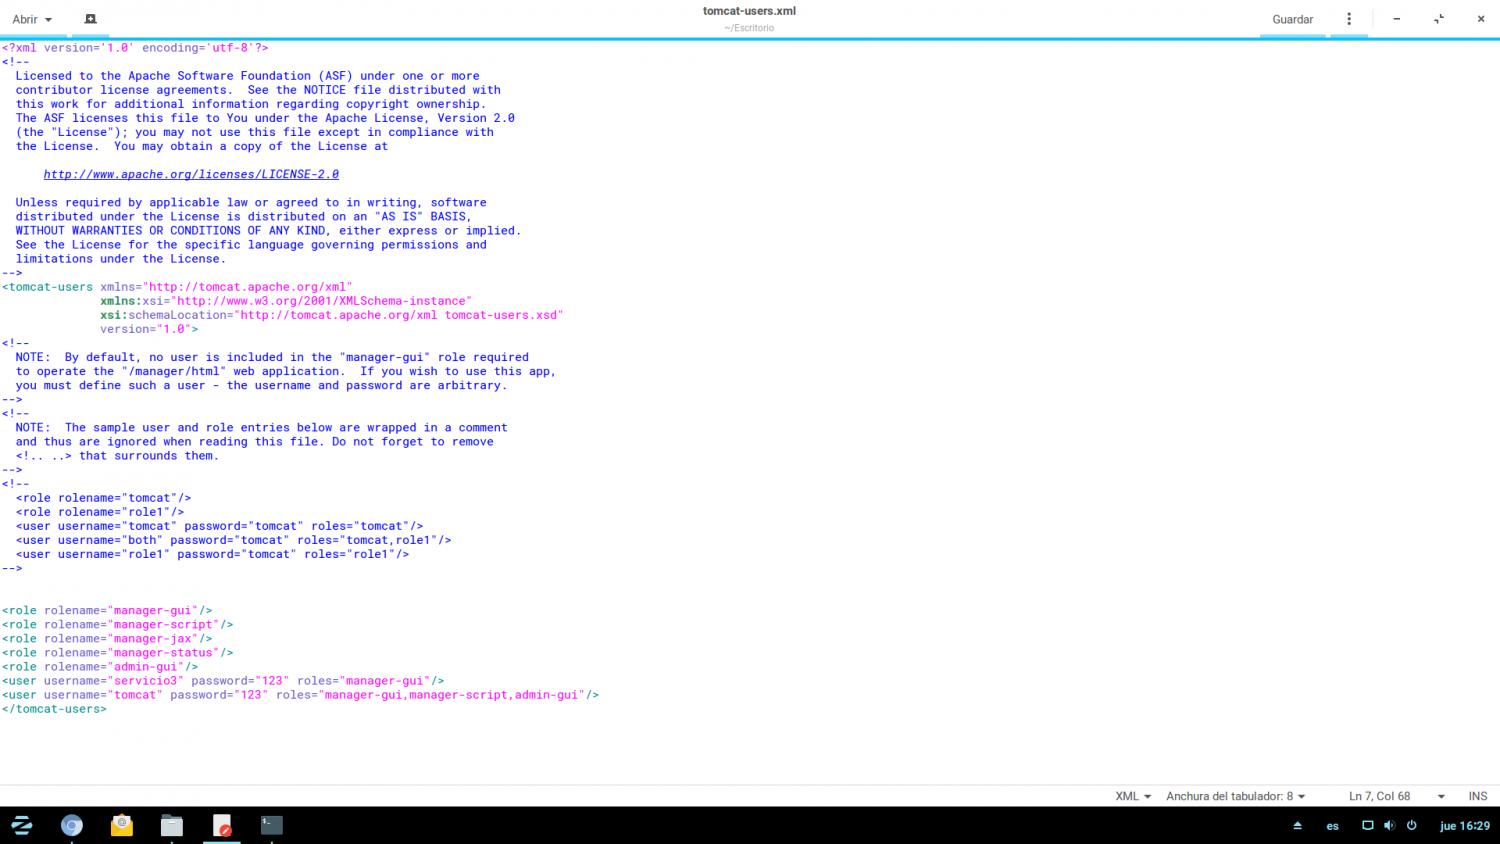Screen dimensions: 1500x844
Task: Click the 'Licensed to the Apache Software Foundation' line
Action: 247,76
